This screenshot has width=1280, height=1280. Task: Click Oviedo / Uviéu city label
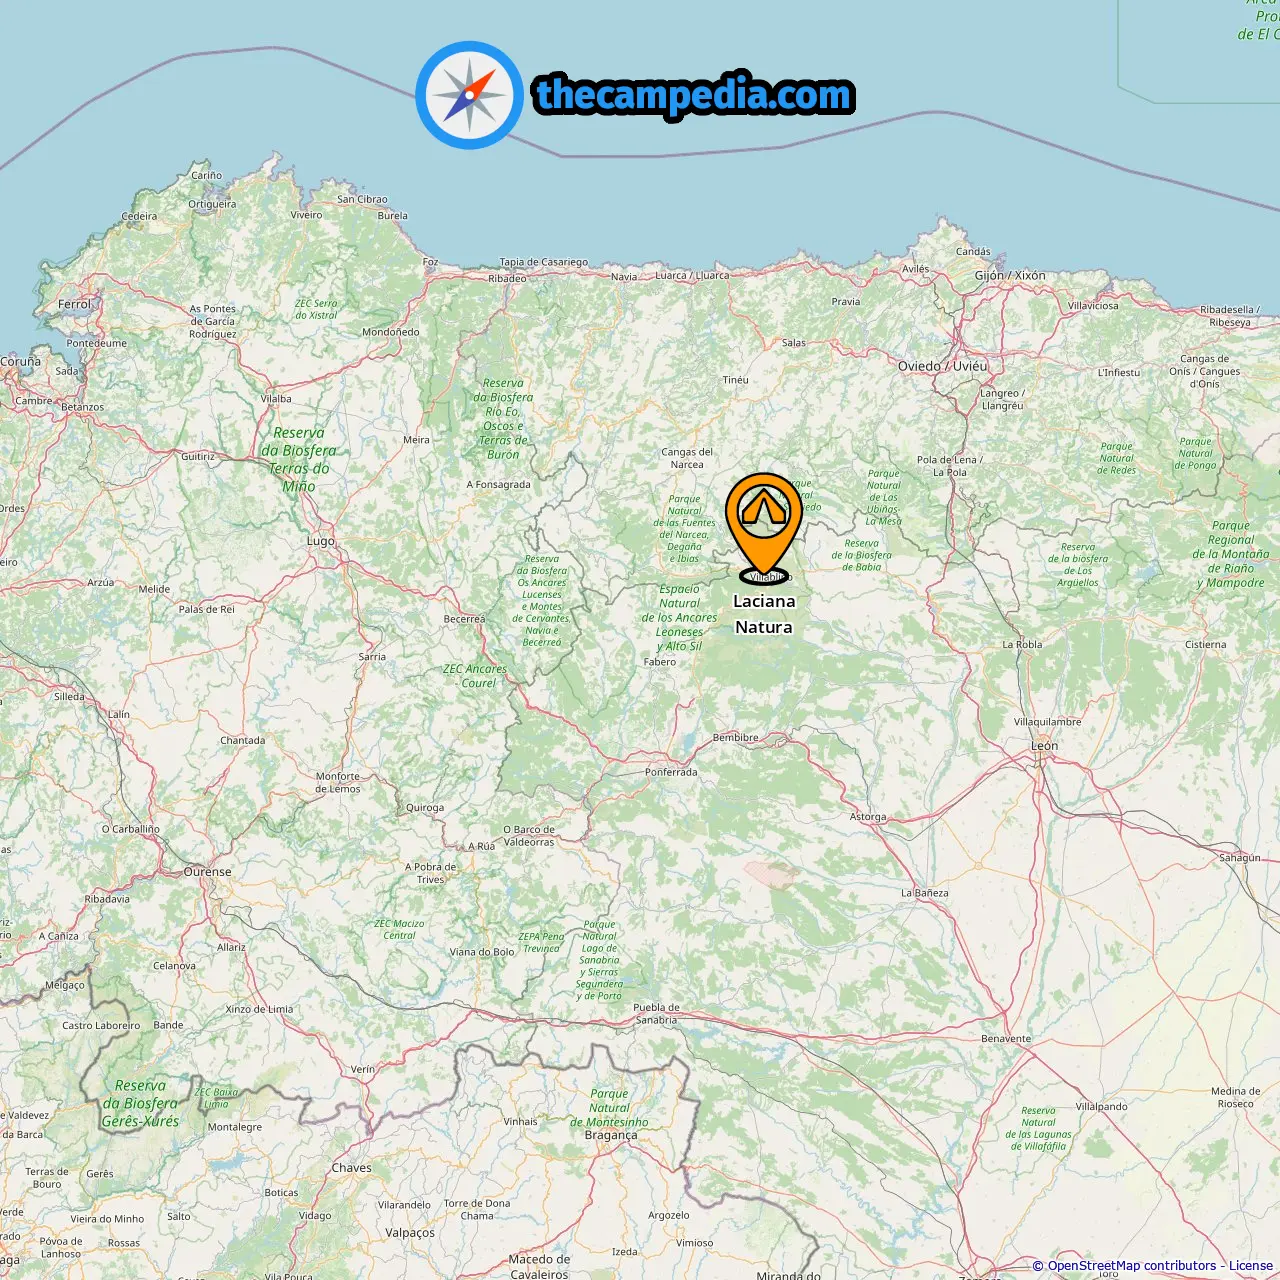coord(942,366)
